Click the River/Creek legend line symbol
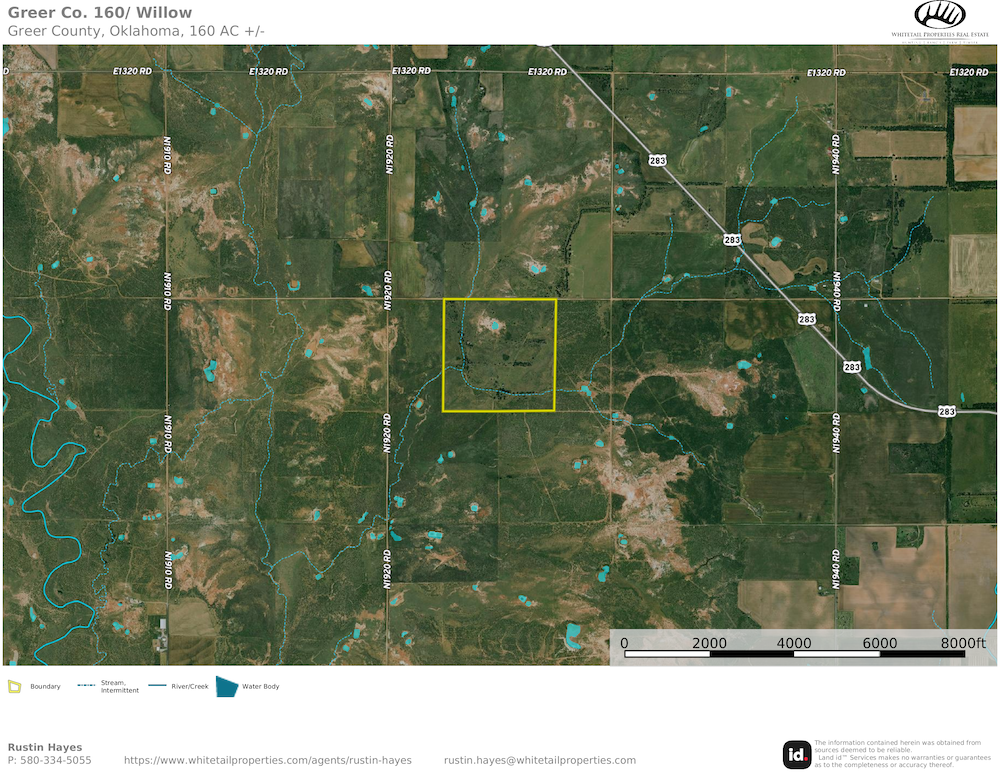 [x=157, y=686]
